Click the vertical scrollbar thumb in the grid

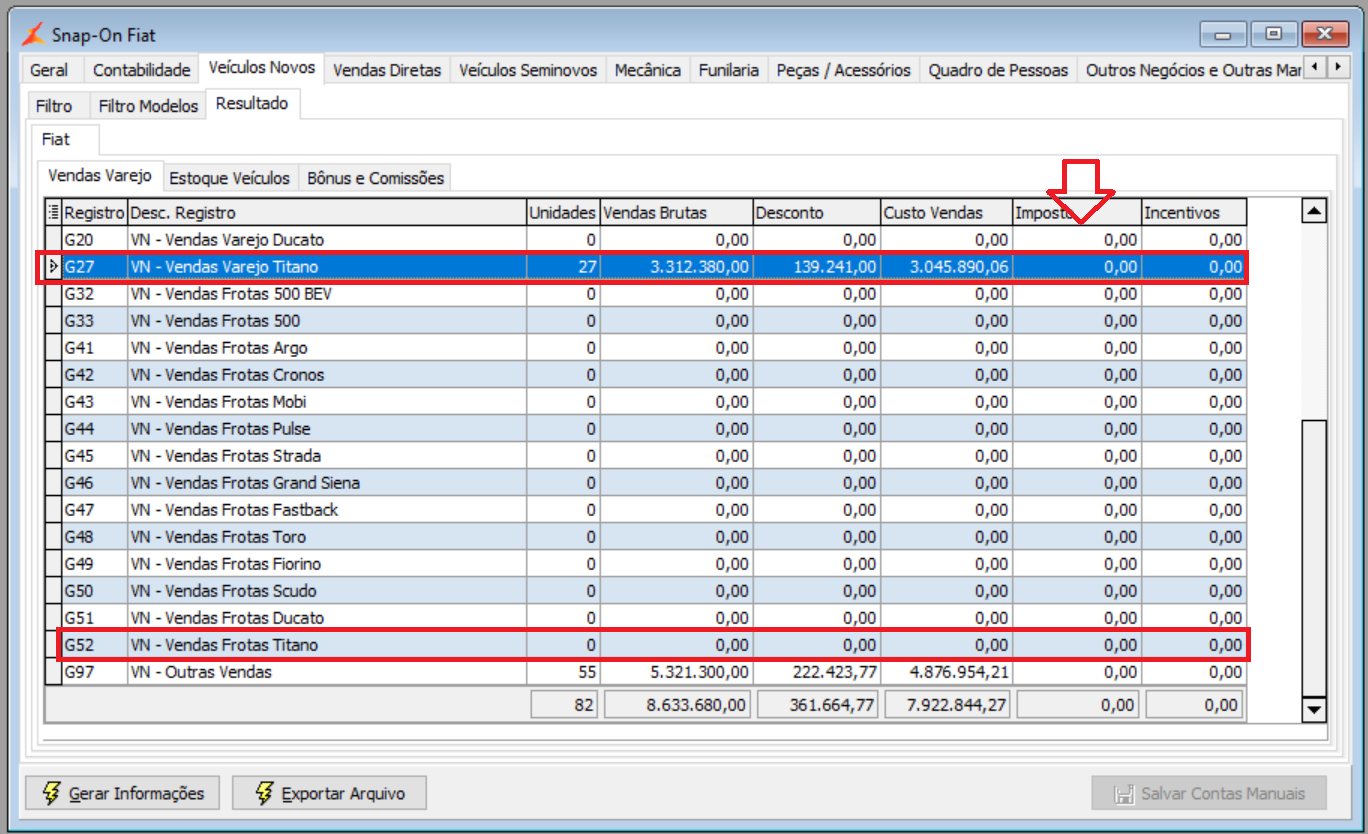(1314, 556)
